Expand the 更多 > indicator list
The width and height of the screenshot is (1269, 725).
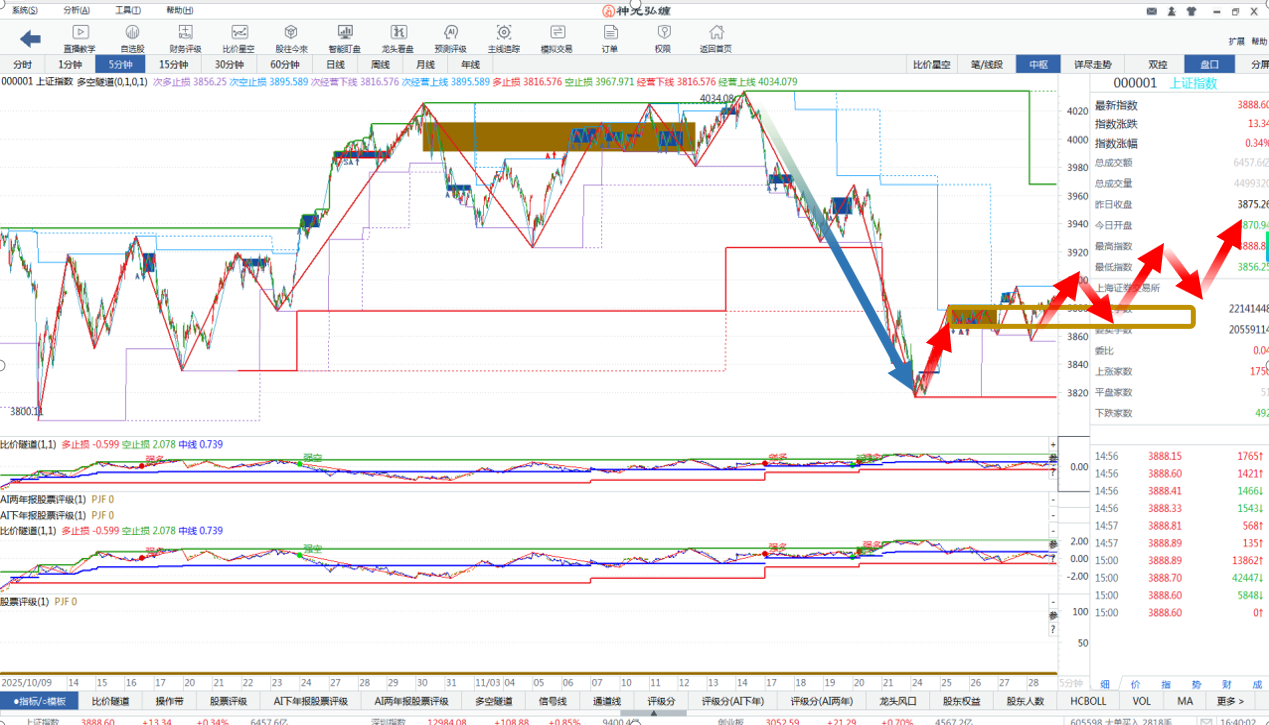[x=1230, y=701]
